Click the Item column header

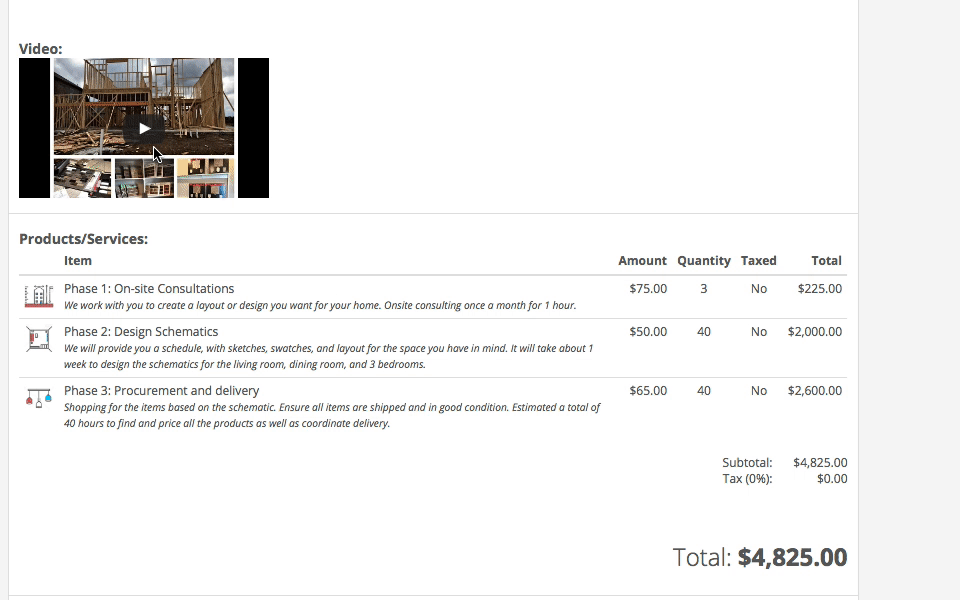[x=78, y=261]
